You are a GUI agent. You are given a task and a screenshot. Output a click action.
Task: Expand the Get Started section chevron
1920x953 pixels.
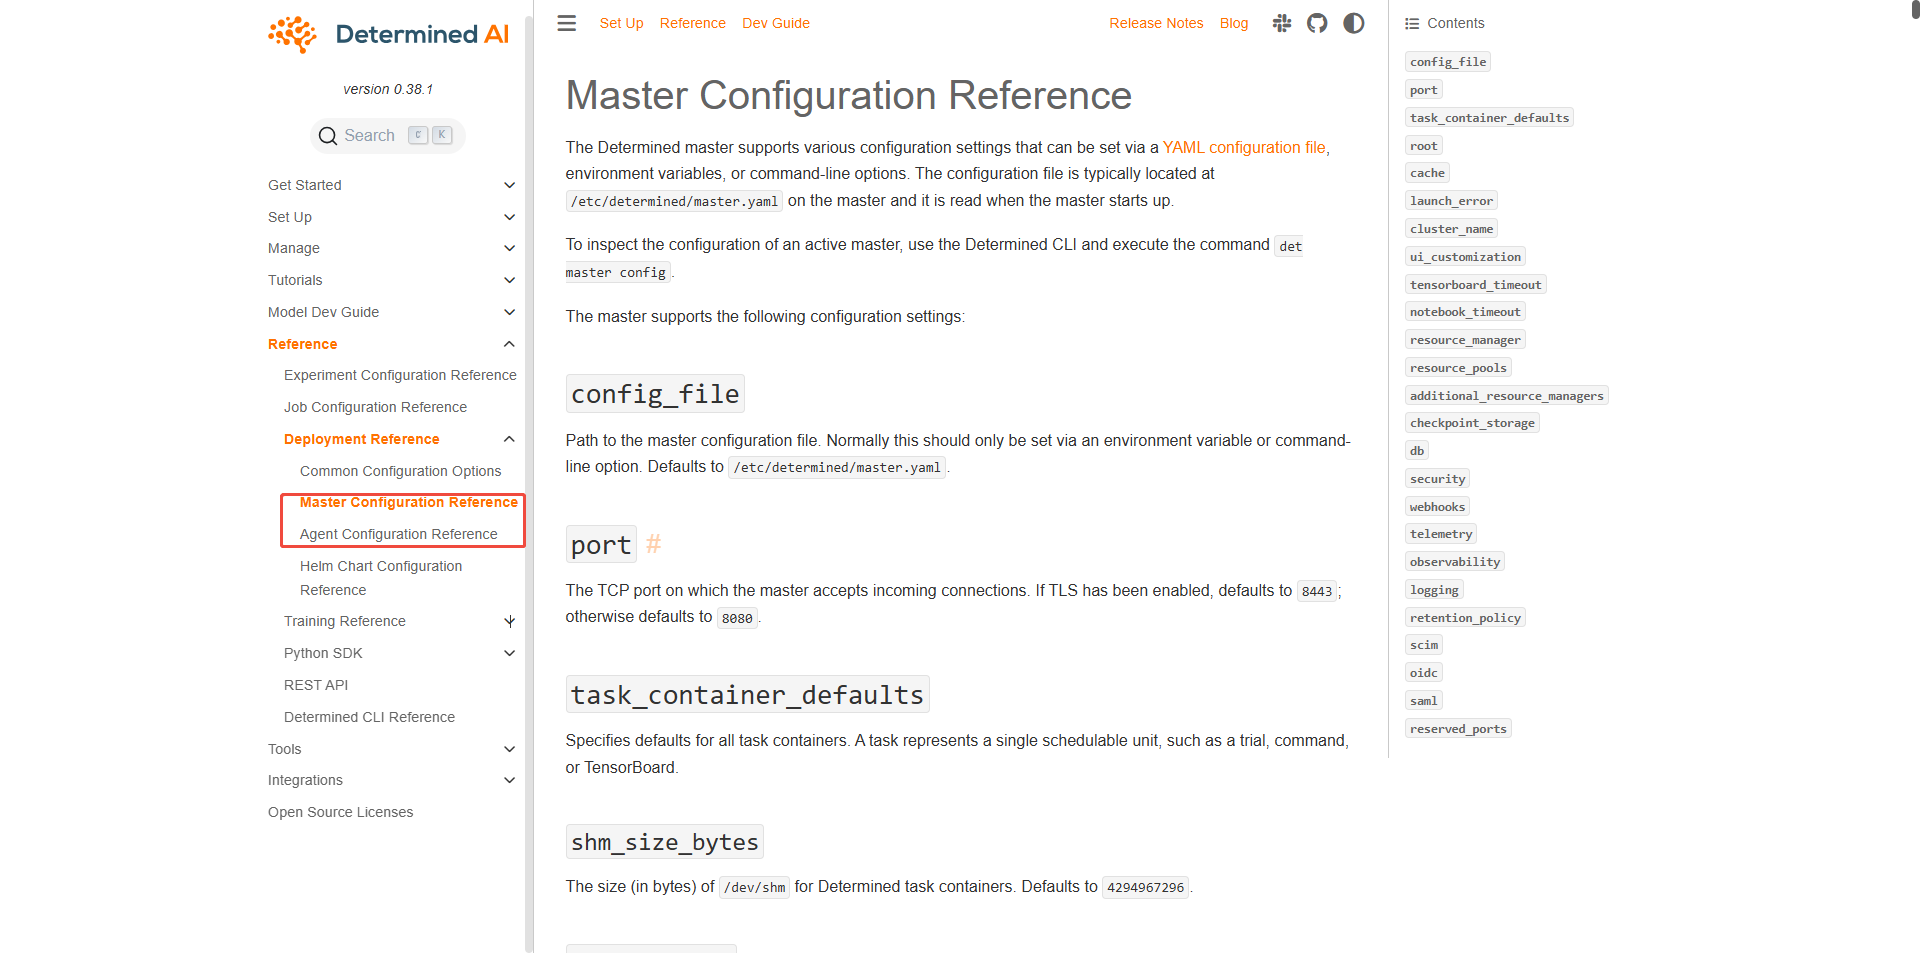coord(510,185)
